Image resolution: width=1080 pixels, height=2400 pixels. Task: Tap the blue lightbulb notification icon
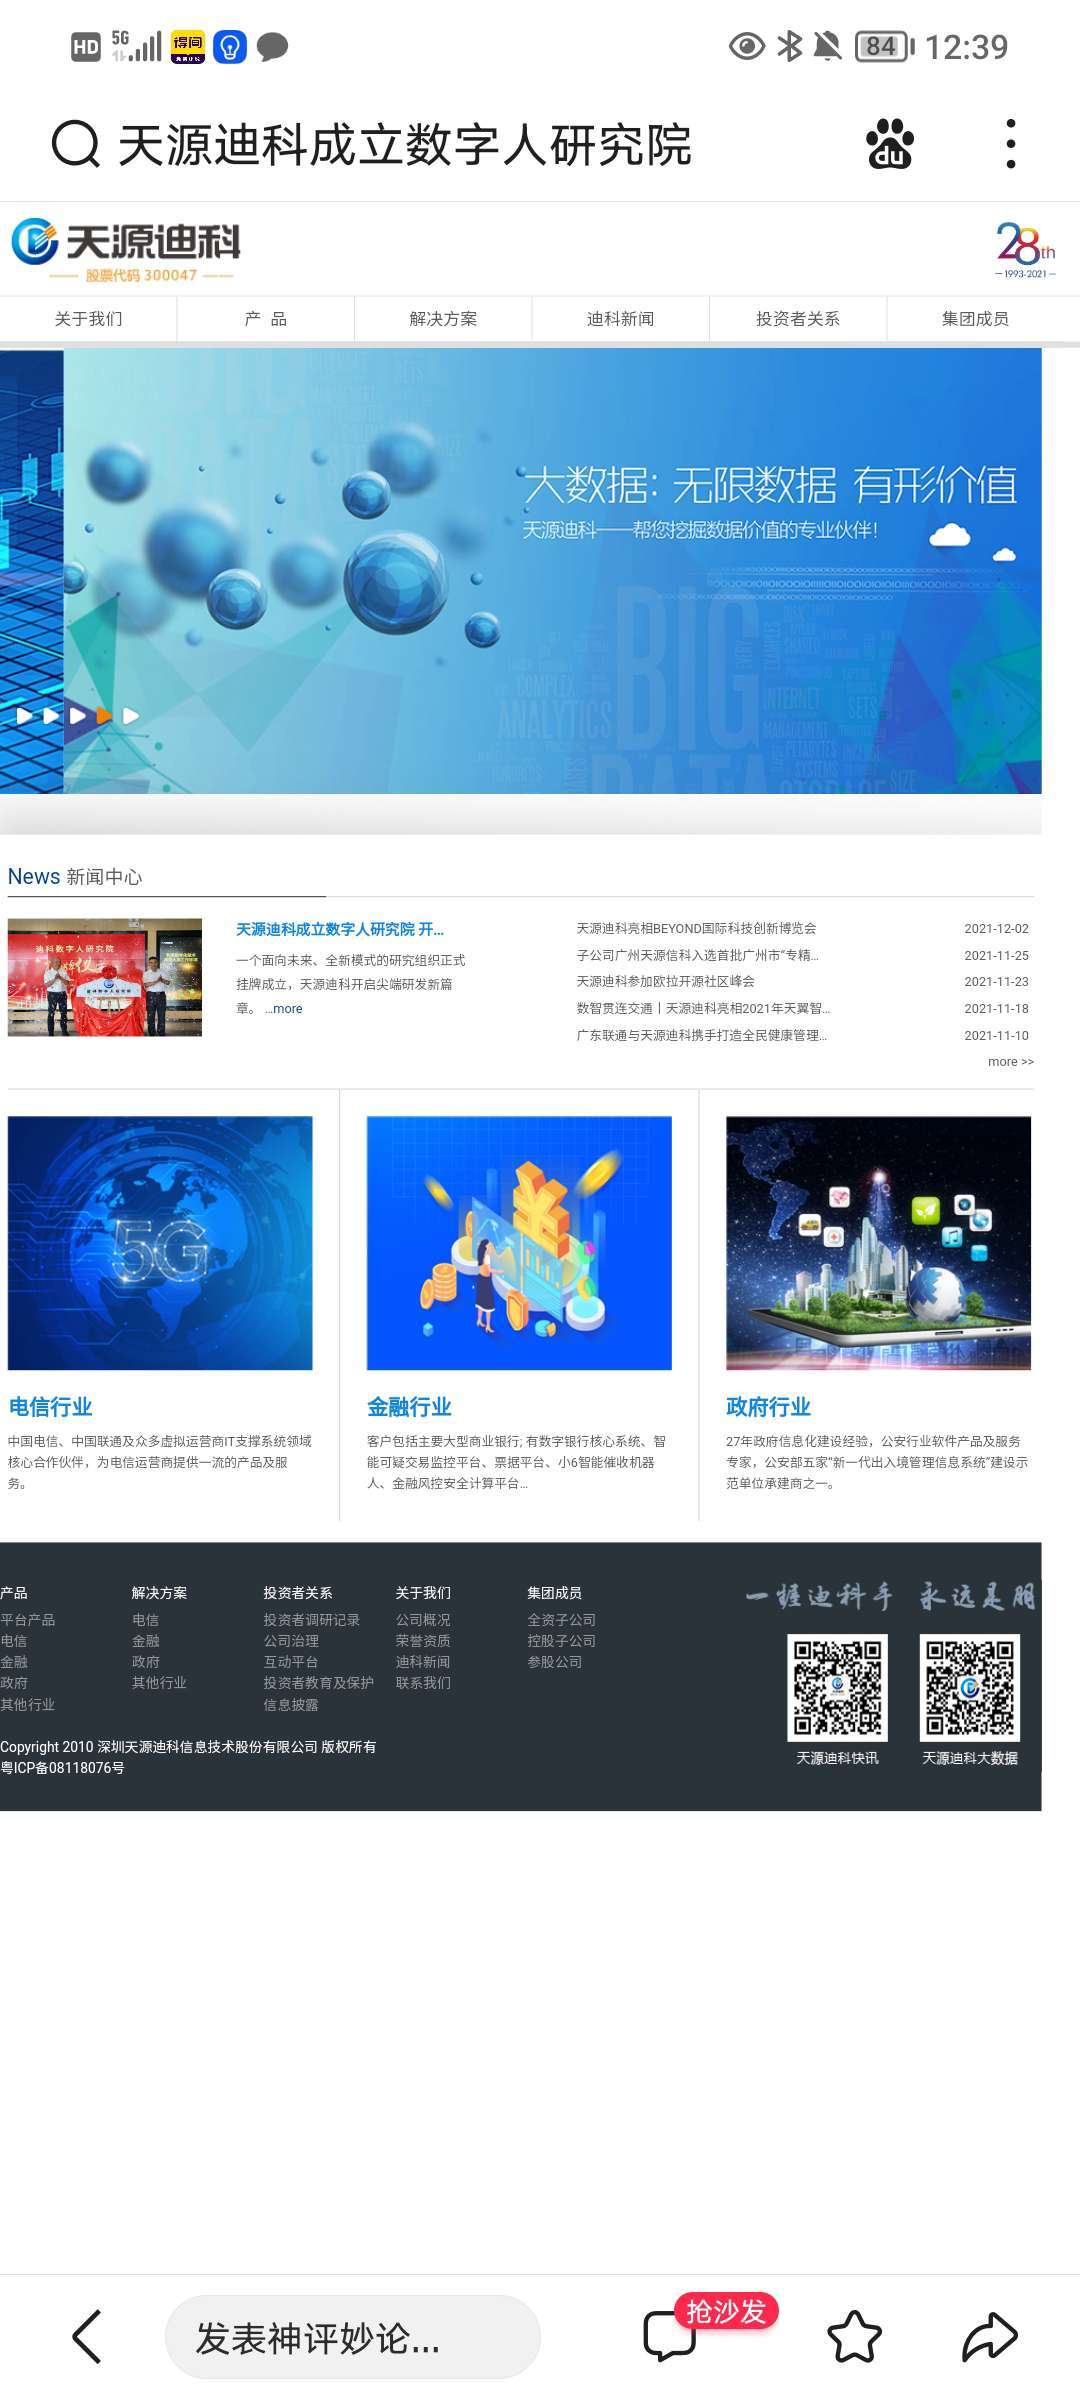(x=230, y=46)
